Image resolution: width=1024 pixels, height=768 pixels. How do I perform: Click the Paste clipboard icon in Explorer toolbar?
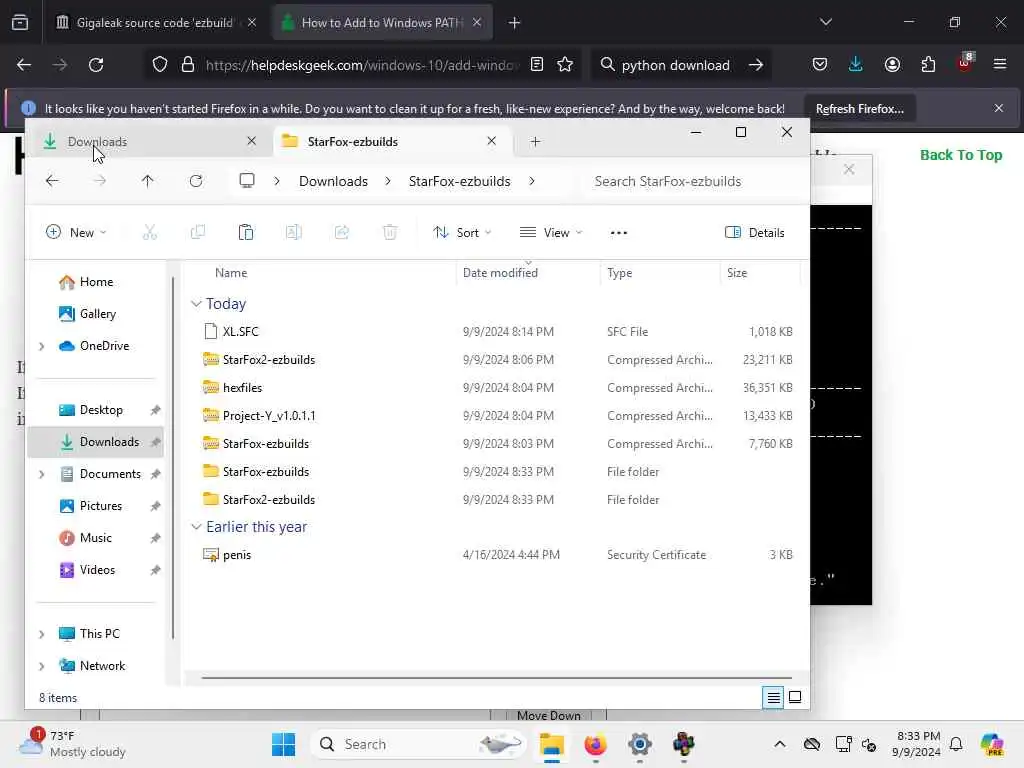click(246, 232)
